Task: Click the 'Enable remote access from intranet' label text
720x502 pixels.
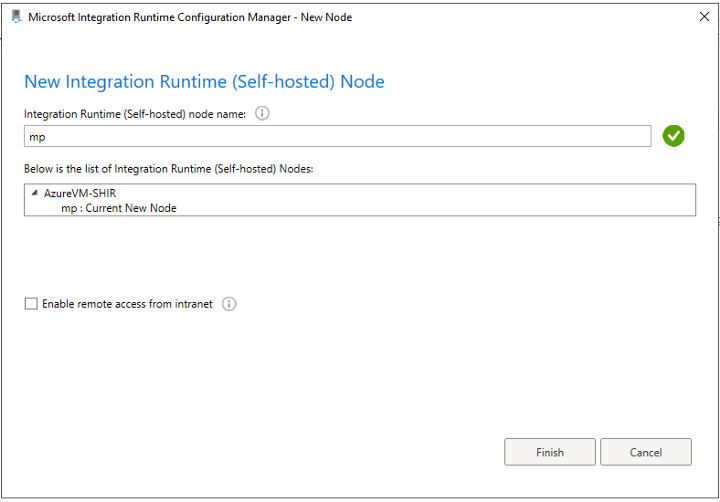Action: [x=127, y=304]
